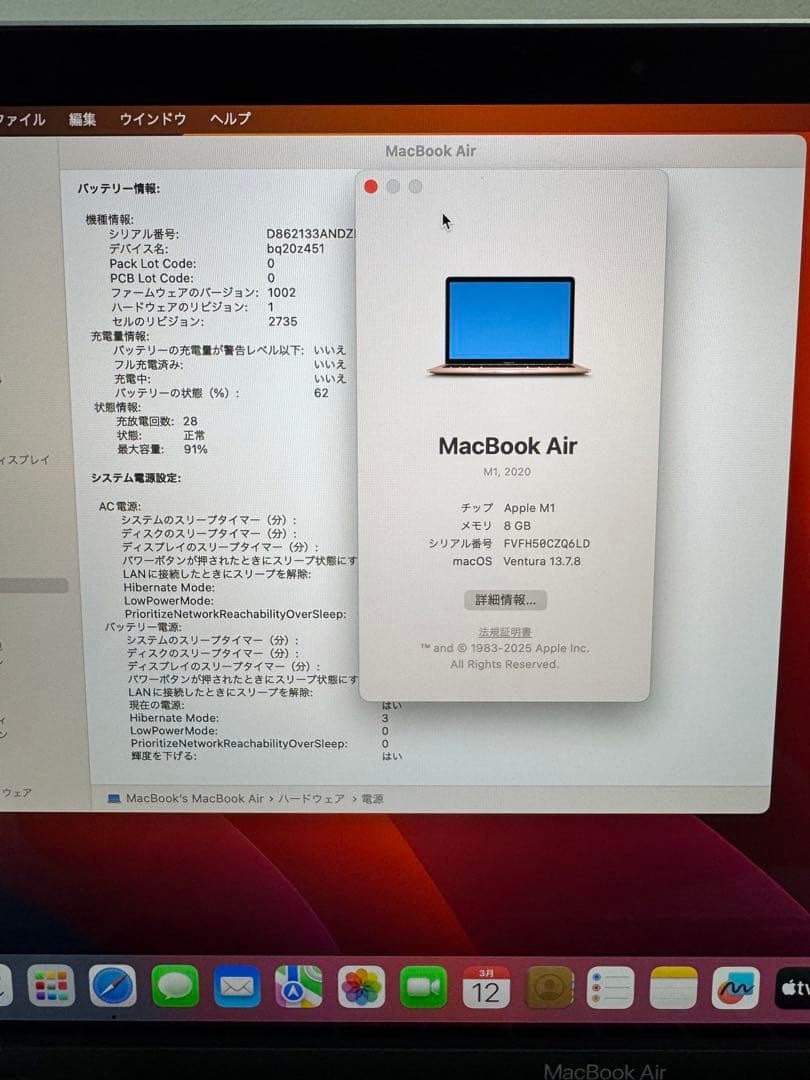Click the battery serial D862133ANDZ value

(x=311, y=233)
